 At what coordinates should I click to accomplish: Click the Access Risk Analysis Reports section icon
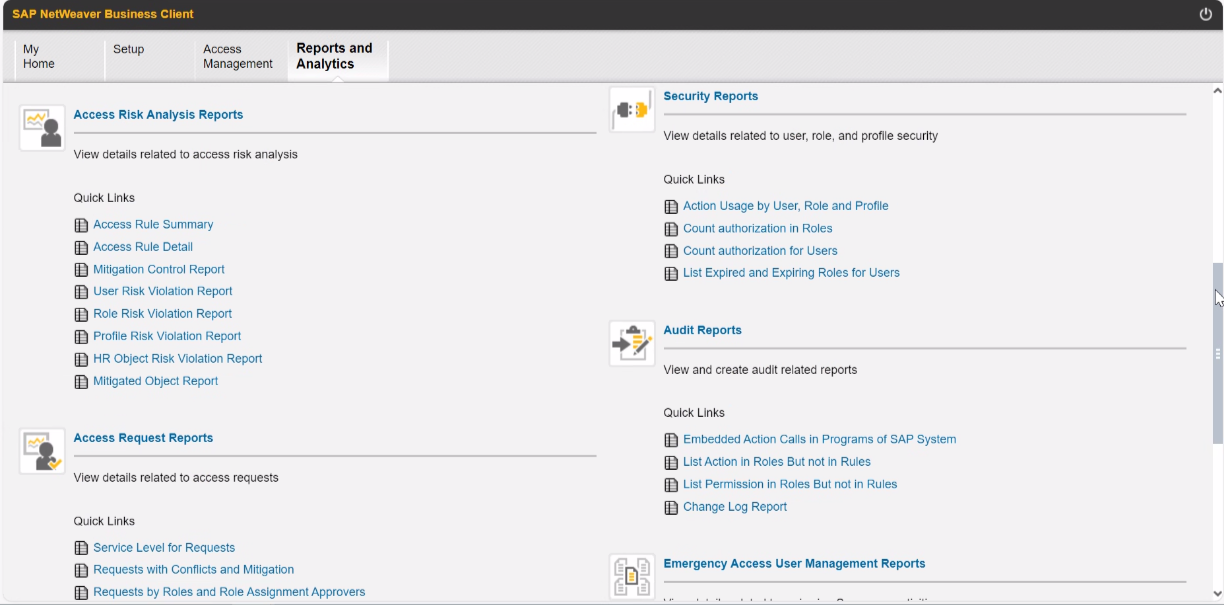(42, 128)
